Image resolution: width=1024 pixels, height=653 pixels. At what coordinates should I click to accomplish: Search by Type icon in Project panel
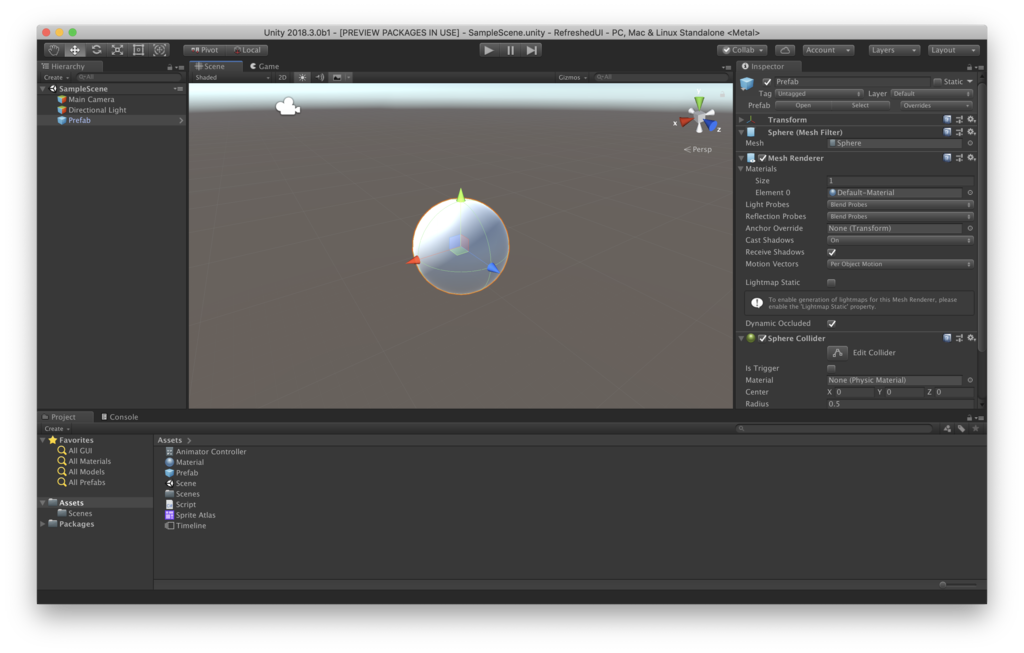(947, 428)
